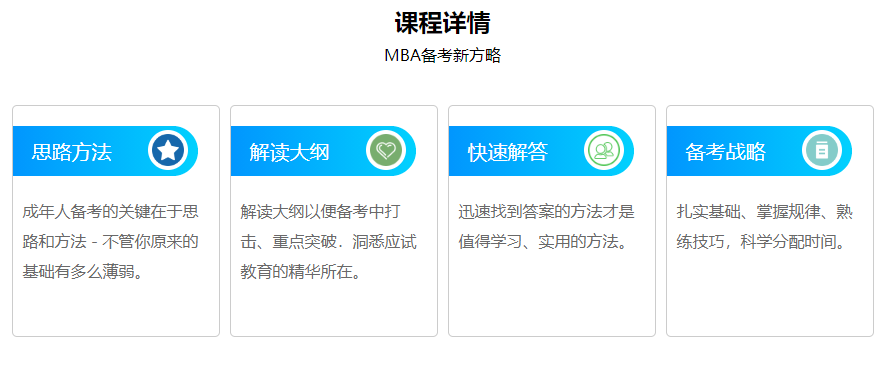The width and height of the screenshot is (884, 366).
Task: Click the 课程详情 page heading
Action: point(442,23)
